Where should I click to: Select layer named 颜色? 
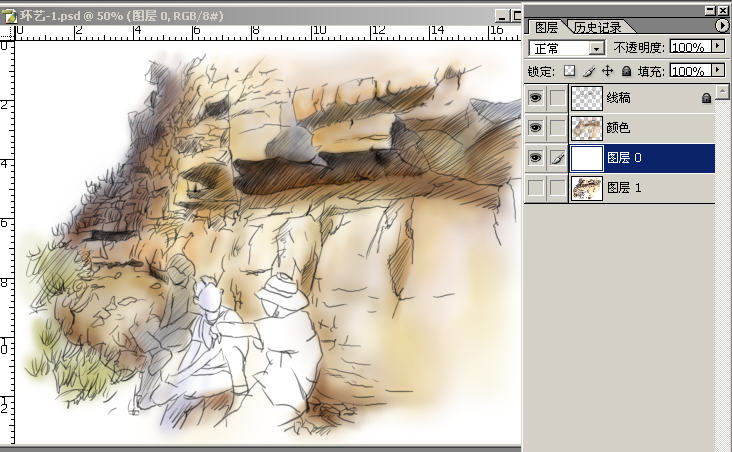click(x=618, y=128)
